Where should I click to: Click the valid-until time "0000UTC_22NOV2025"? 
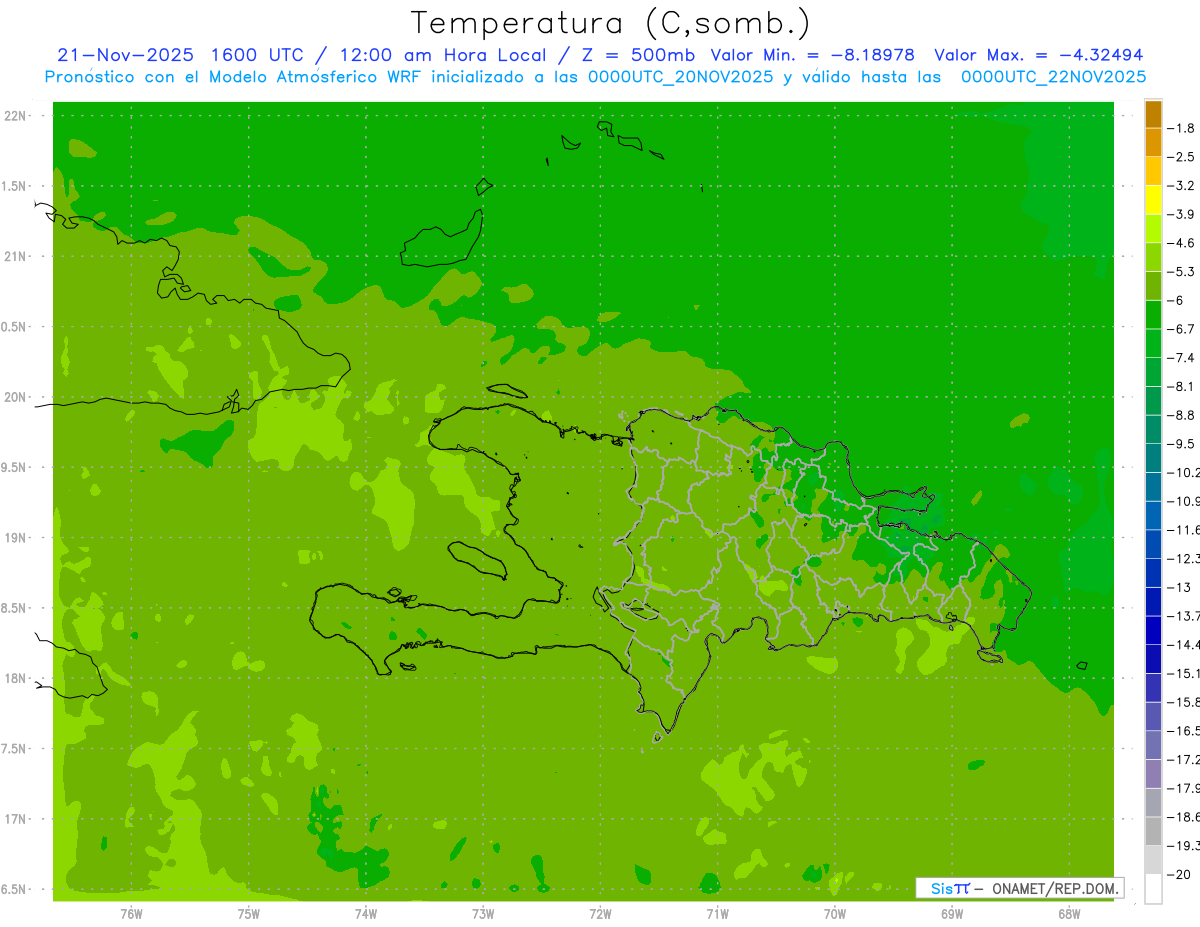(1054, 77)
